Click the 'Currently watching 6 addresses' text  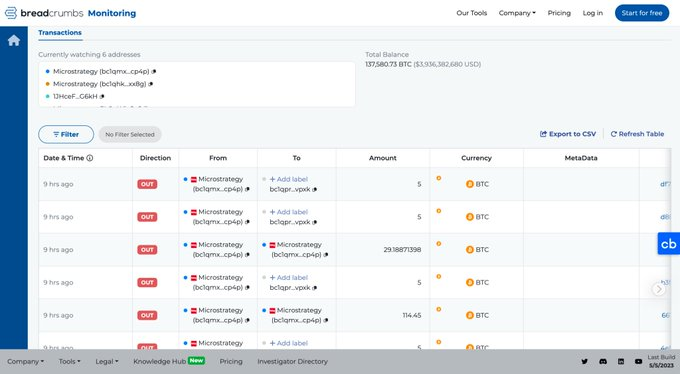[x=89, y=55]
